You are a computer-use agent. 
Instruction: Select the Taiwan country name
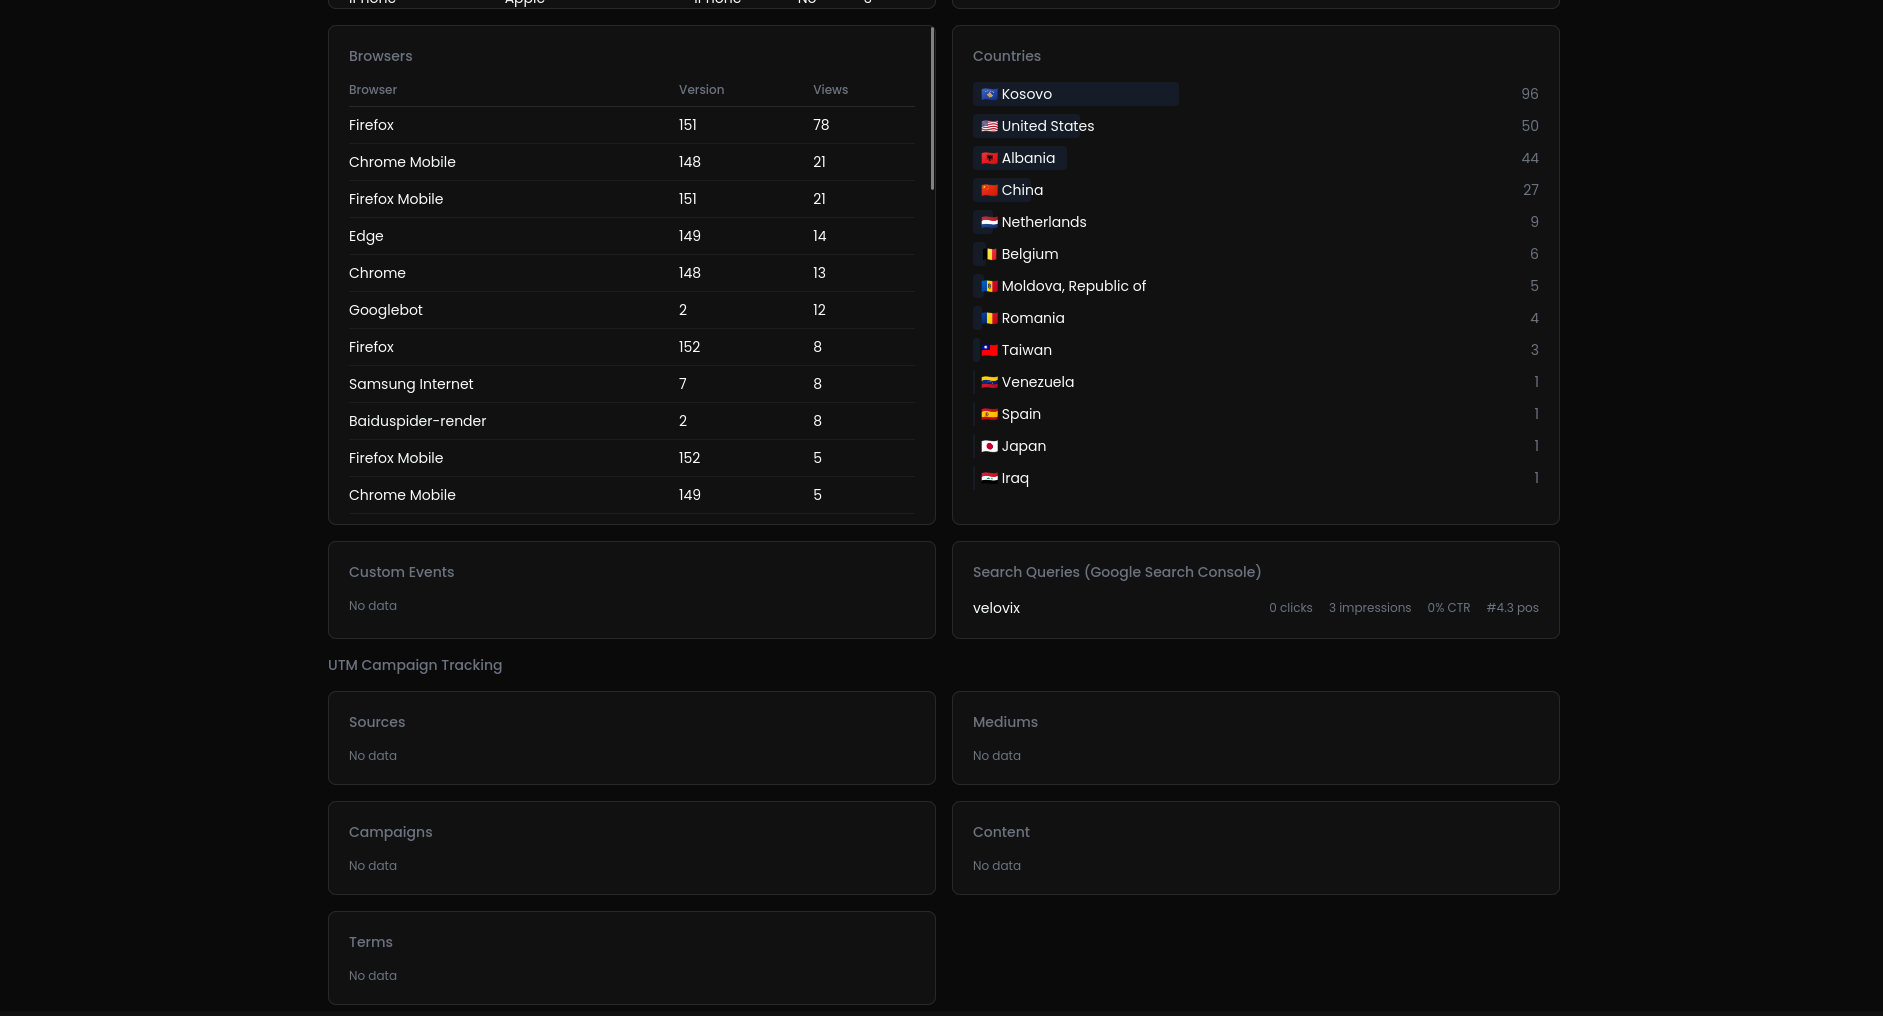tap(1026, 350)
